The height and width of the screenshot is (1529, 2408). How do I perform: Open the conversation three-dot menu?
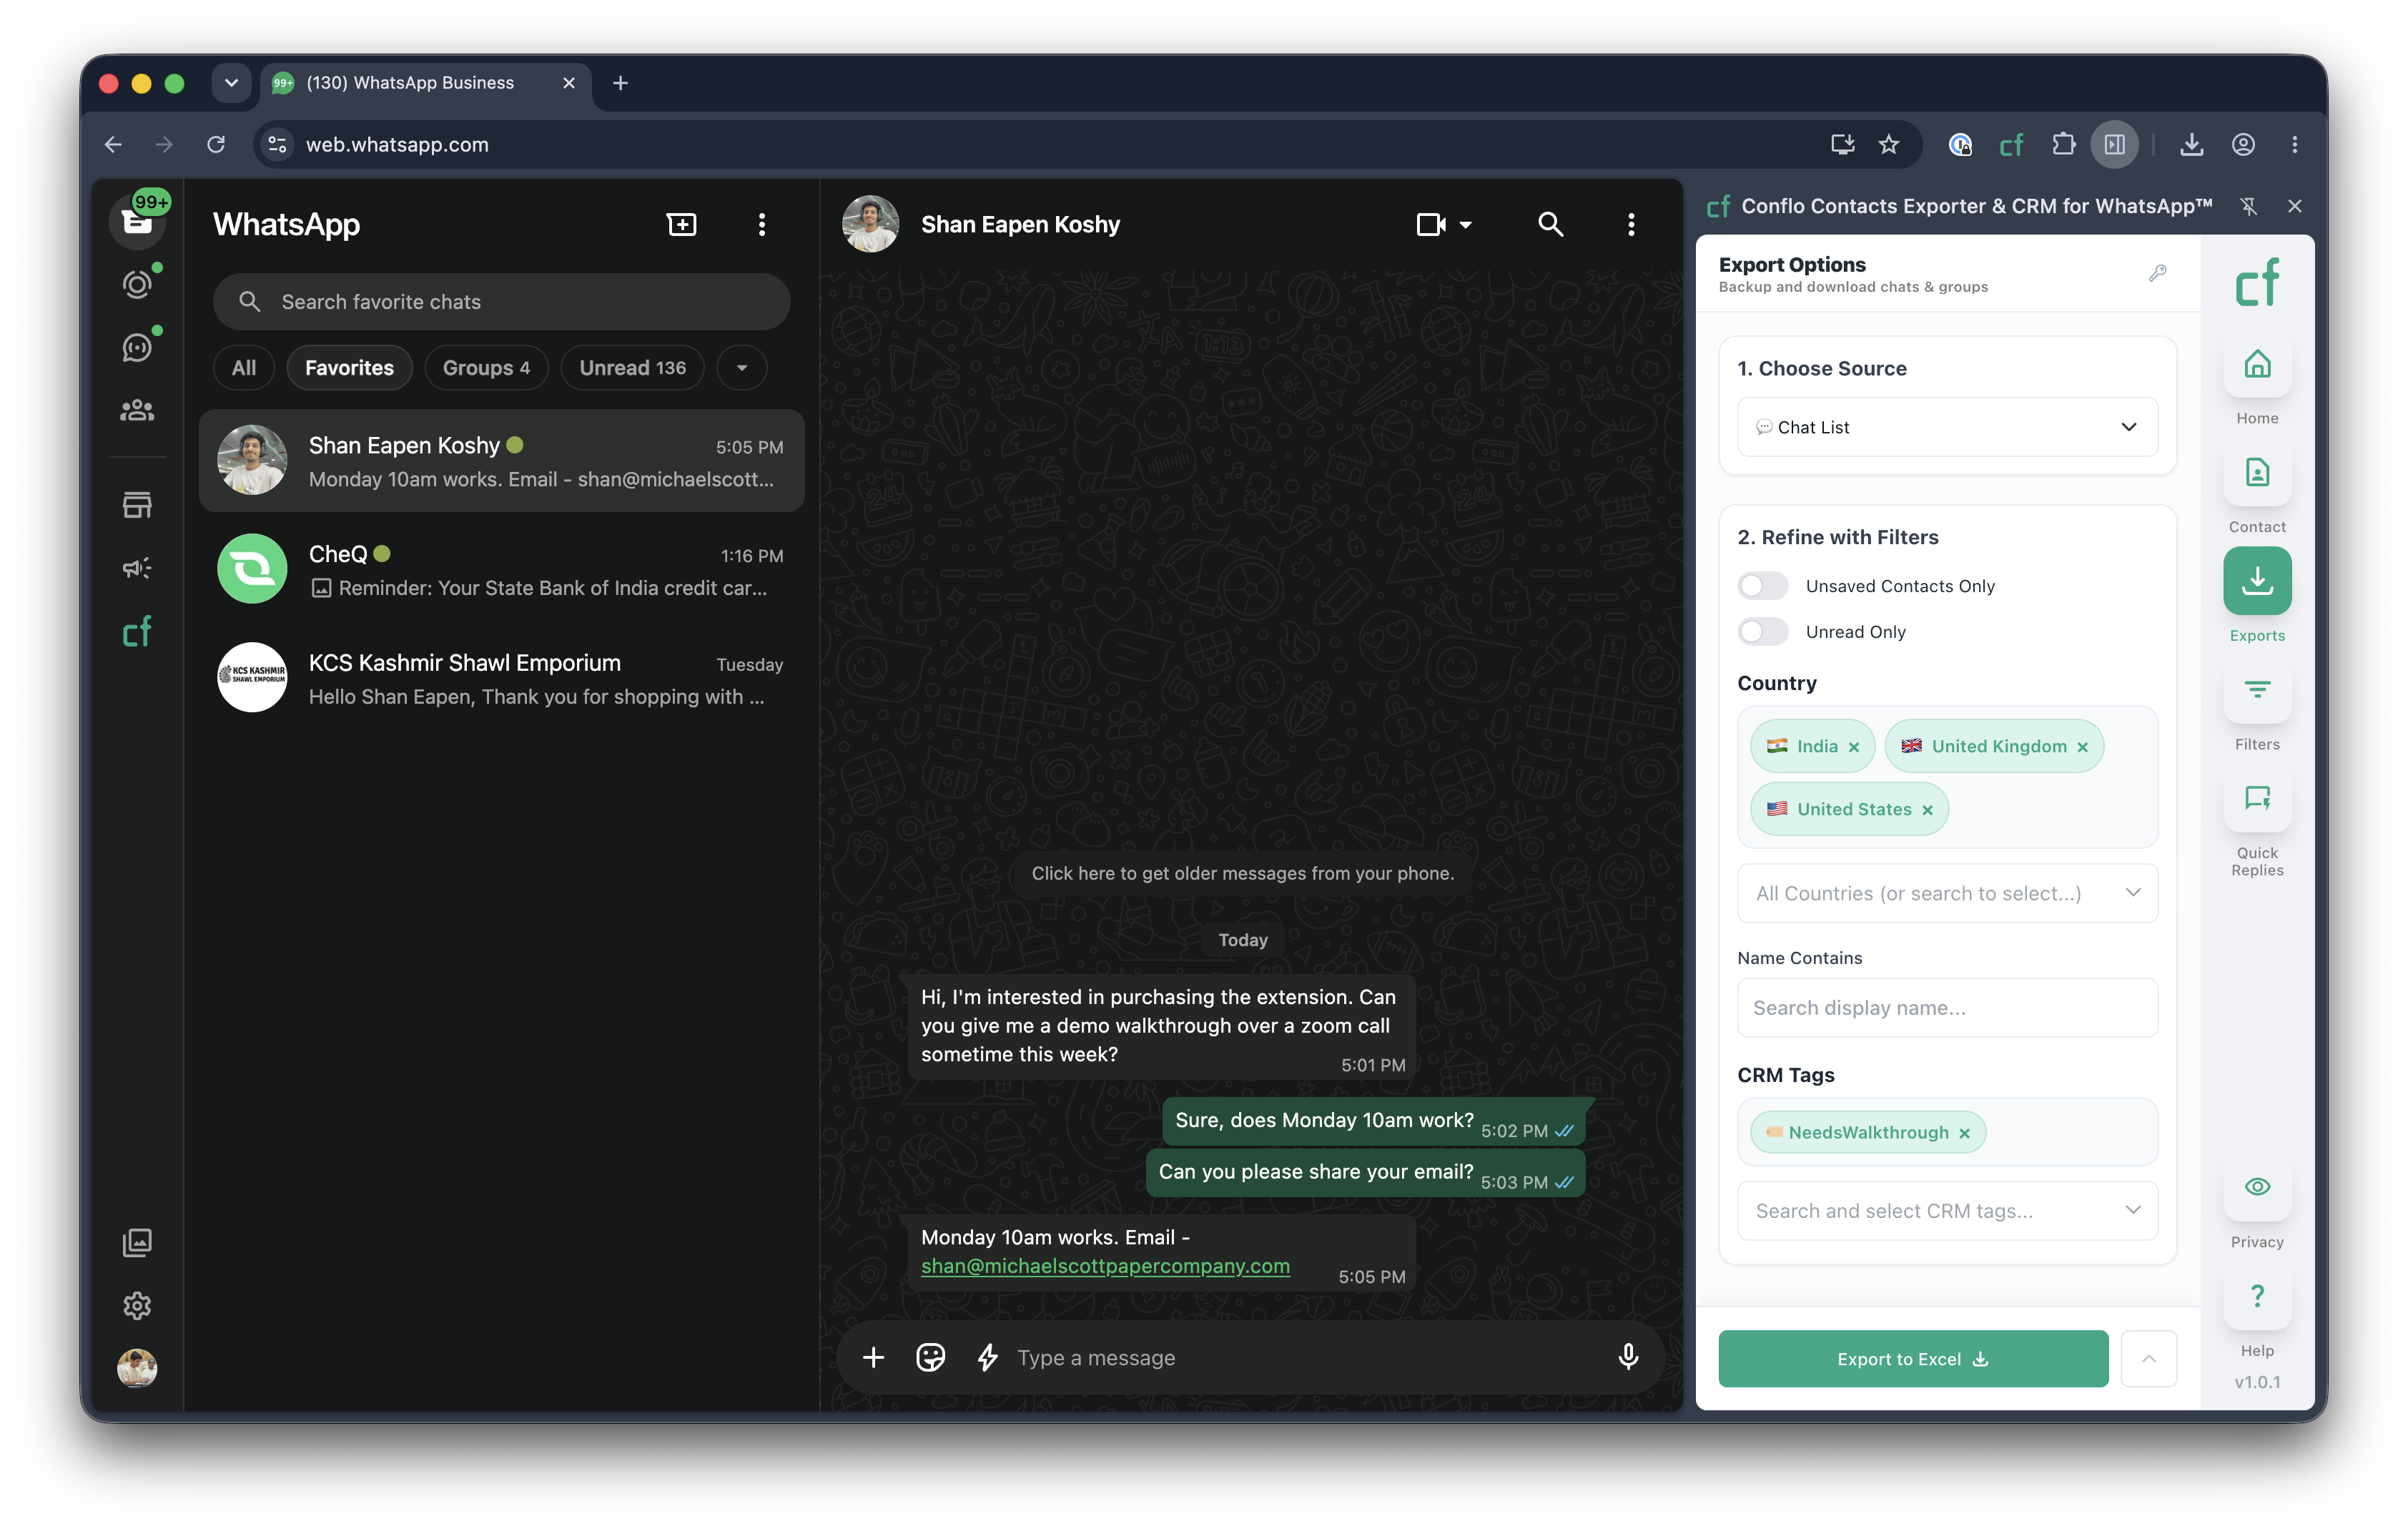tap(1630, 224)
